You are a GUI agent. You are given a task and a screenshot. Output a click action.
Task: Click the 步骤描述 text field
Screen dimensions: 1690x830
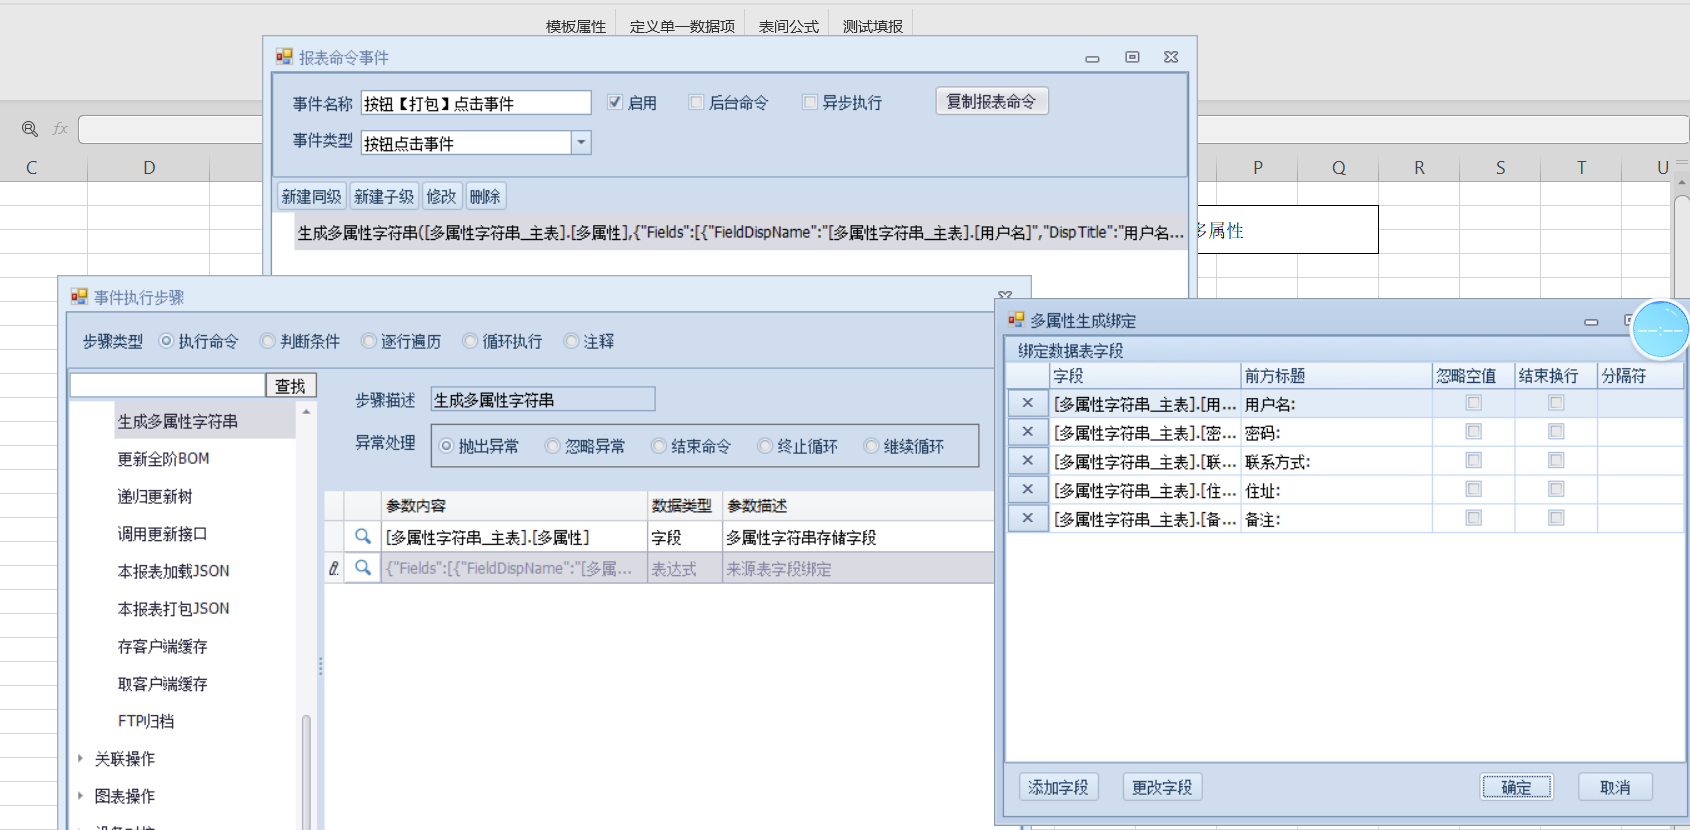(x=543, y=400)
